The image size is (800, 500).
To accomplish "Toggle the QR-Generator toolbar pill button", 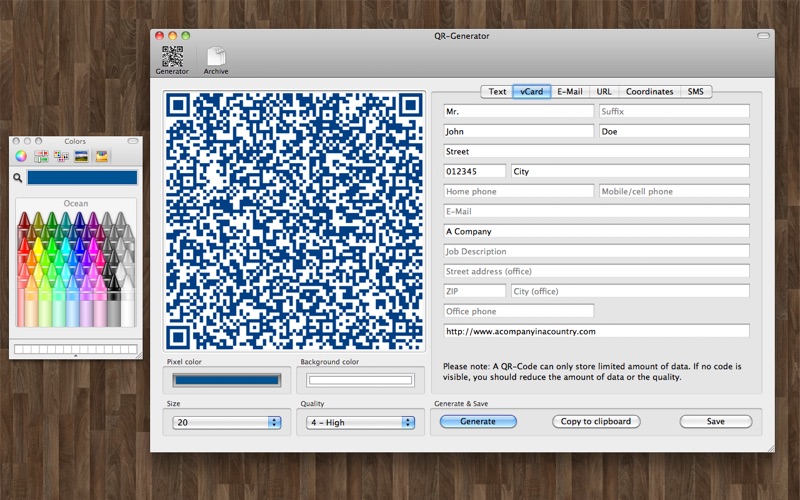I will [763, 36].
